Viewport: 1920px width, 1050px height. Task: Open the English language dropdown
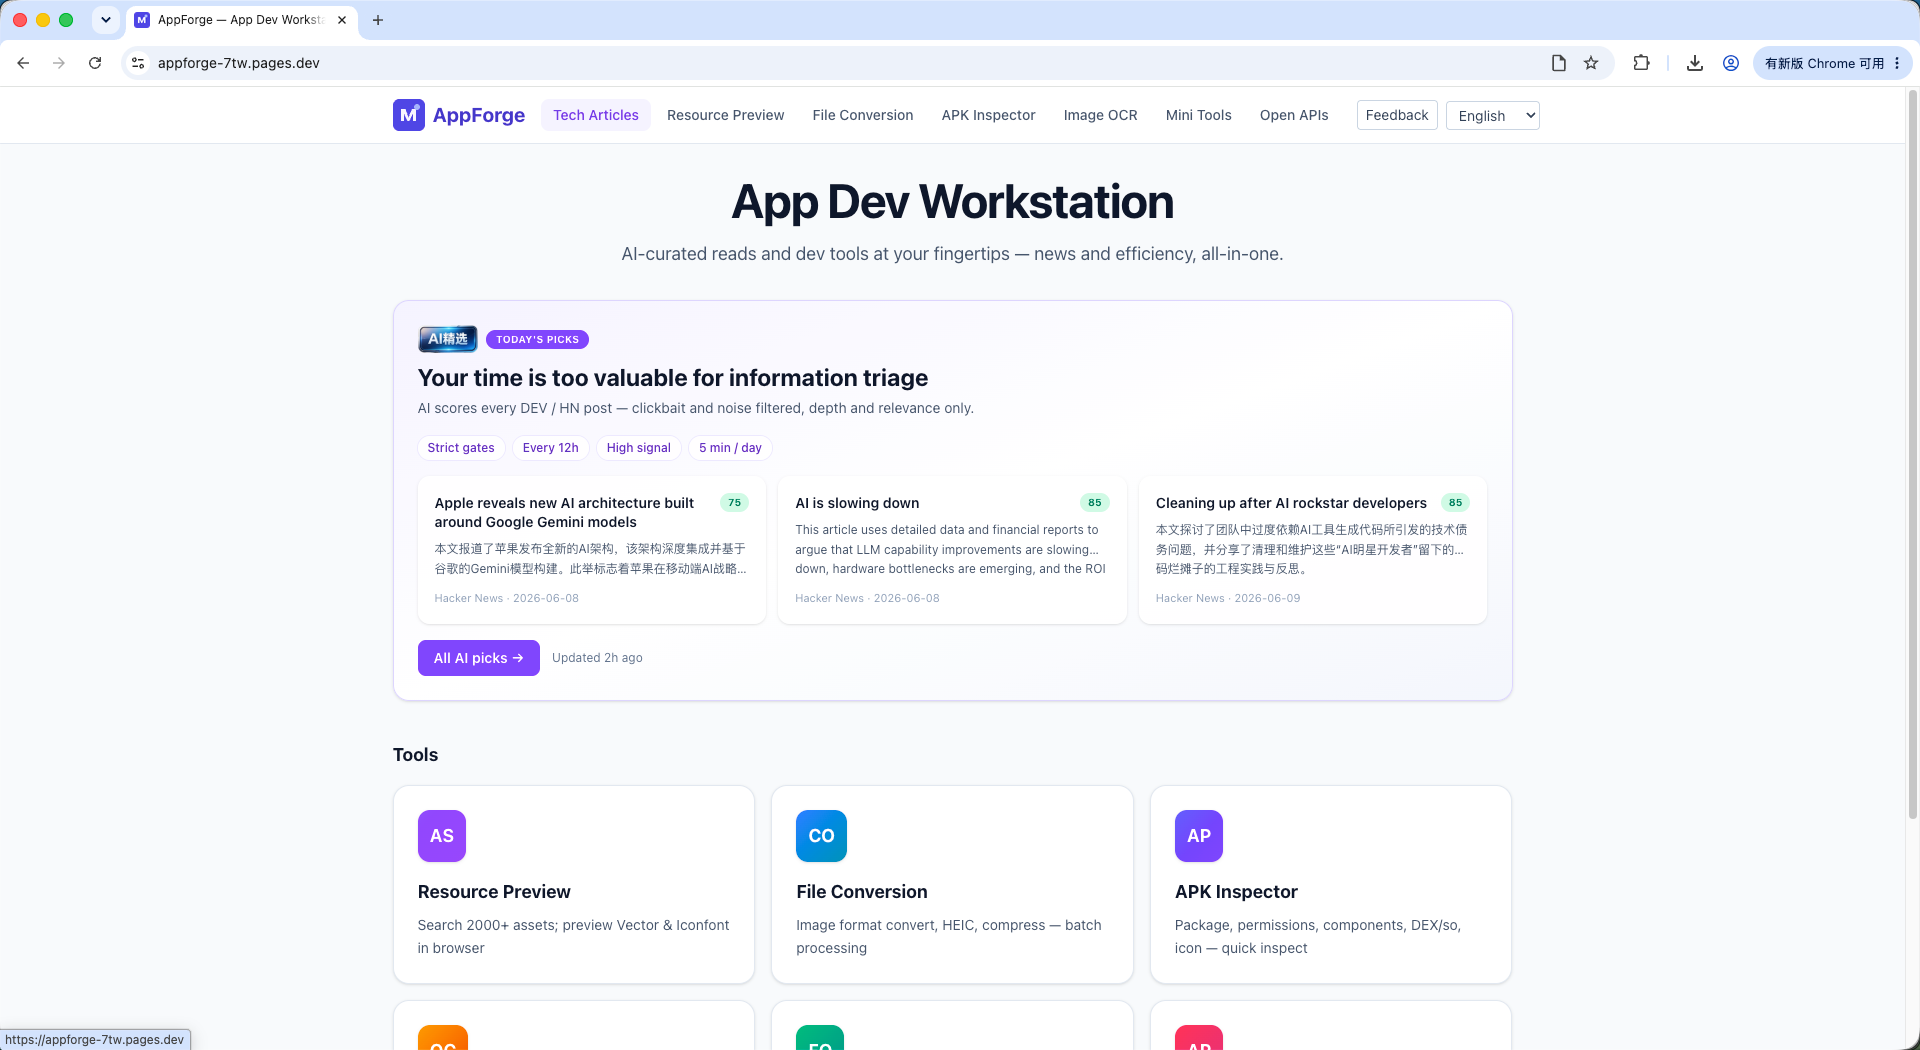[1492, 116]
